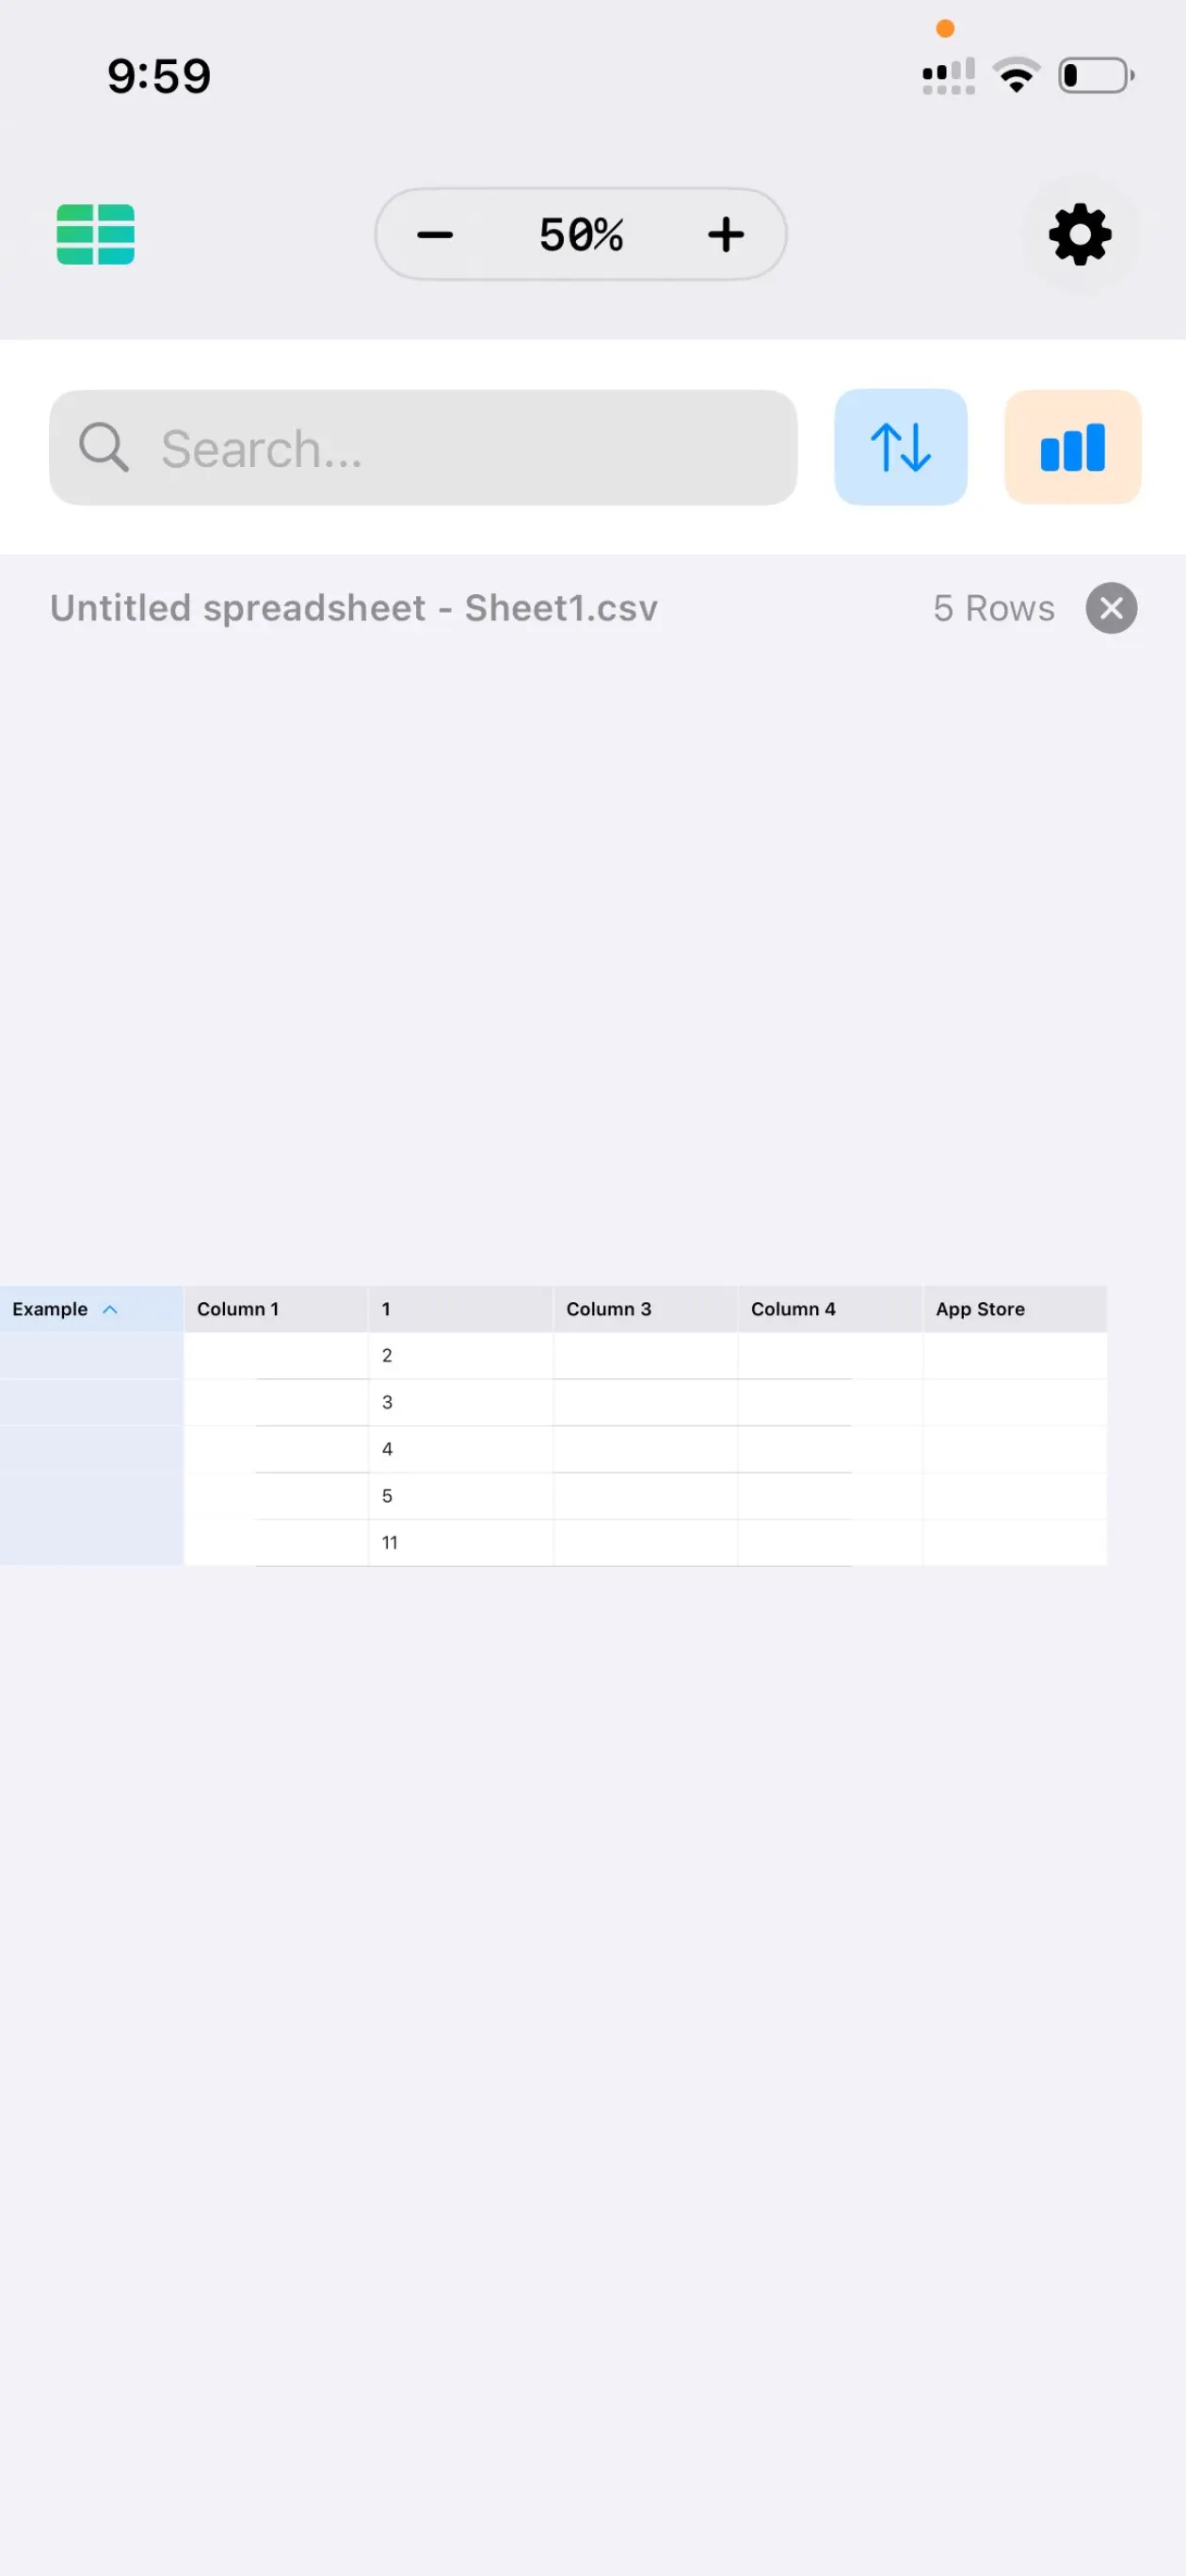Tap the battery indicator in the status bar
Viewport: 1186px width, 2576px height.
tap(1094, 73)
